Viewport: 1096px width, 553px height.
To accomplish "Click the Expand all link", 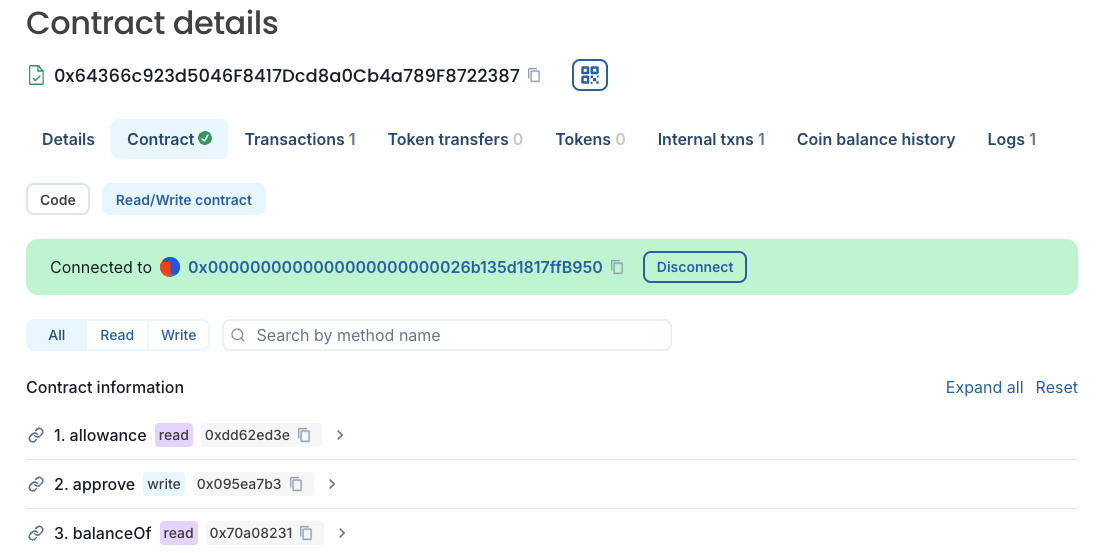I will pyautogui.click(x=984, y=387).
